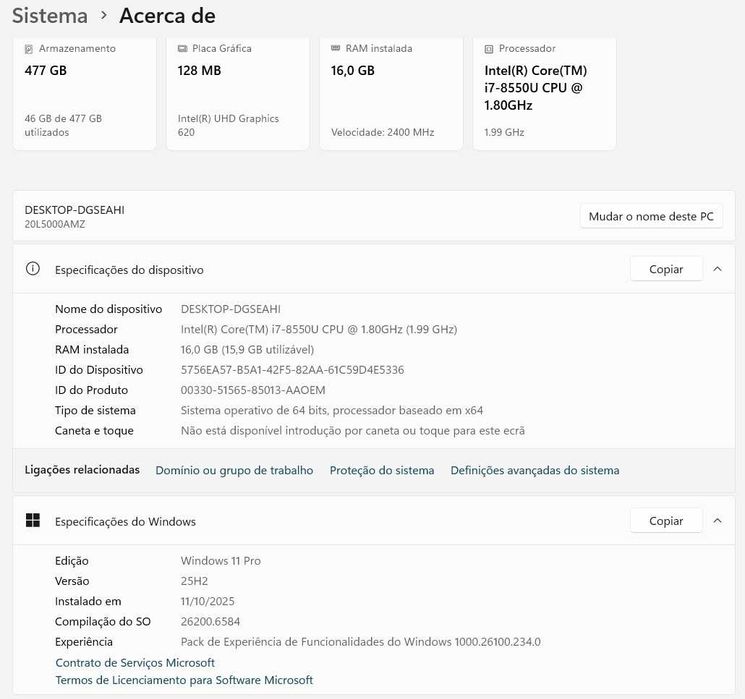Click the storage icon on Armazenamento card

[30, 48]
